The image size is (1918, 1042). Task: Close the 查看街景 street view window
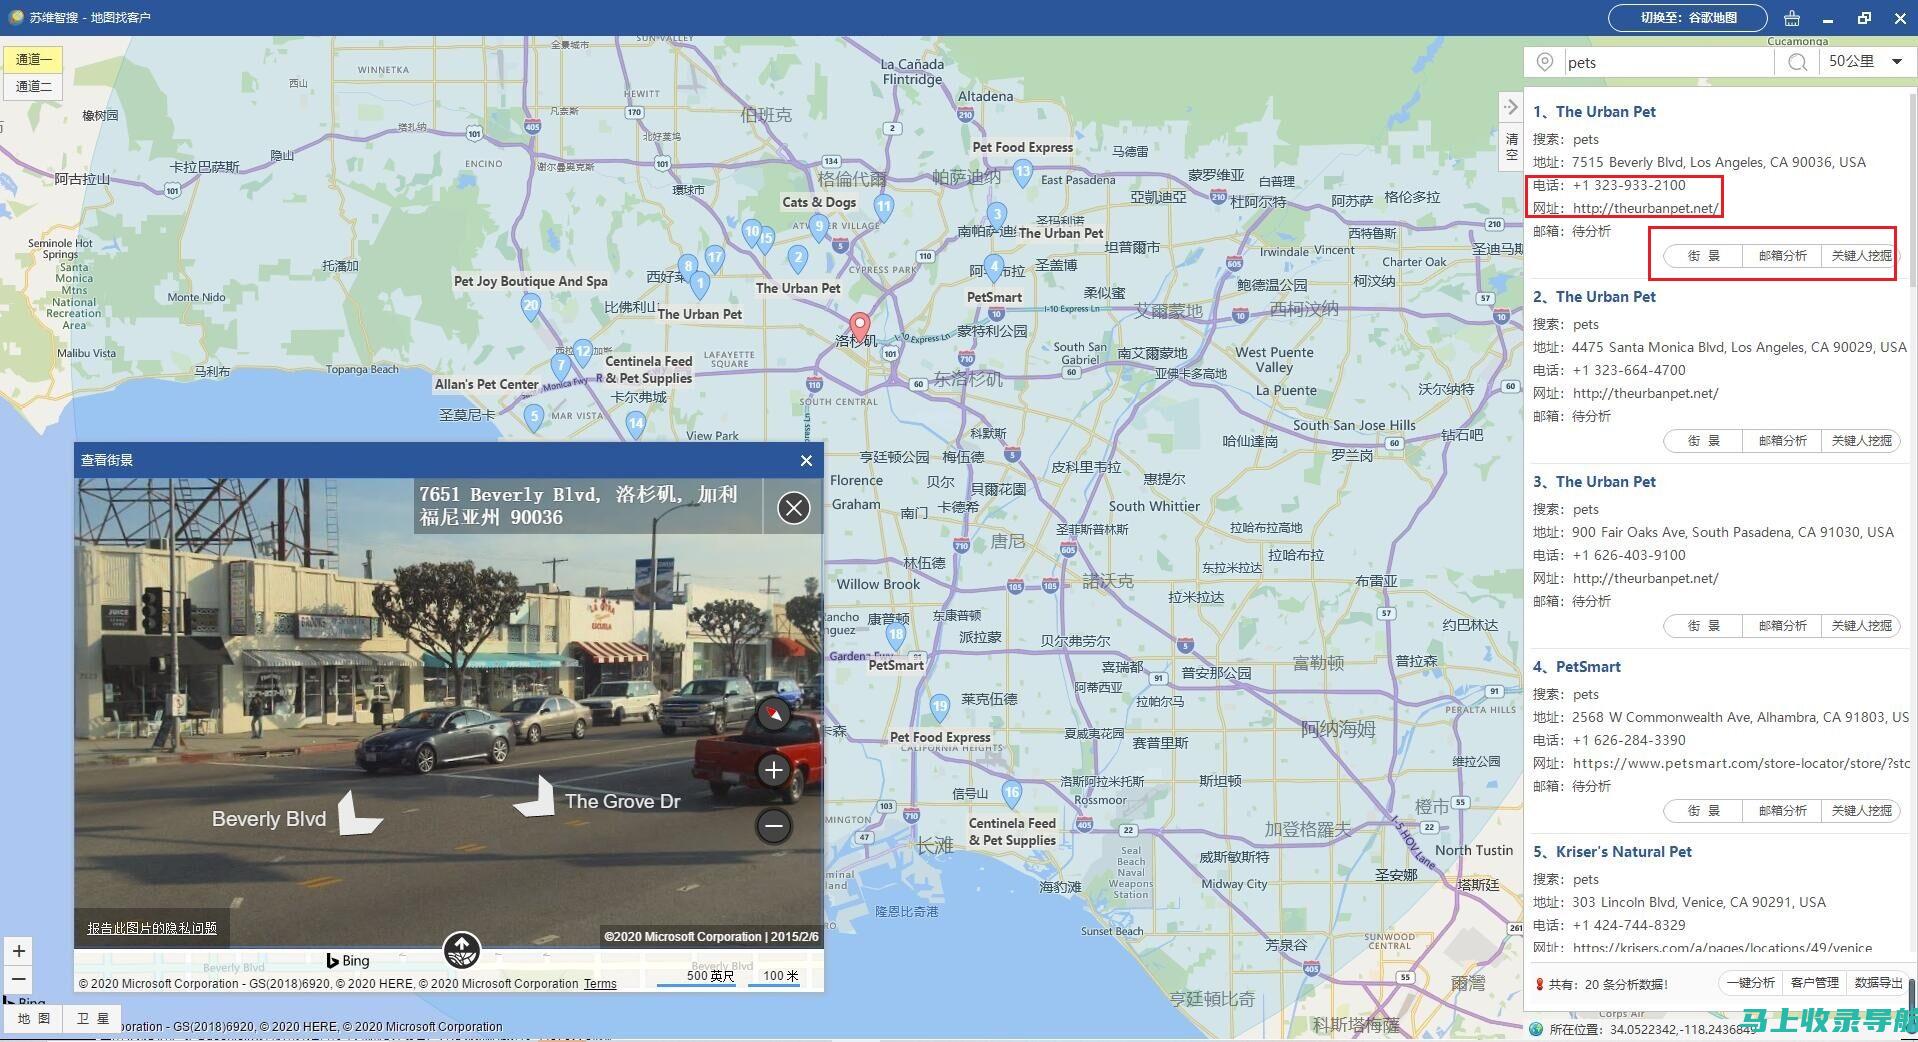[806, 460]
